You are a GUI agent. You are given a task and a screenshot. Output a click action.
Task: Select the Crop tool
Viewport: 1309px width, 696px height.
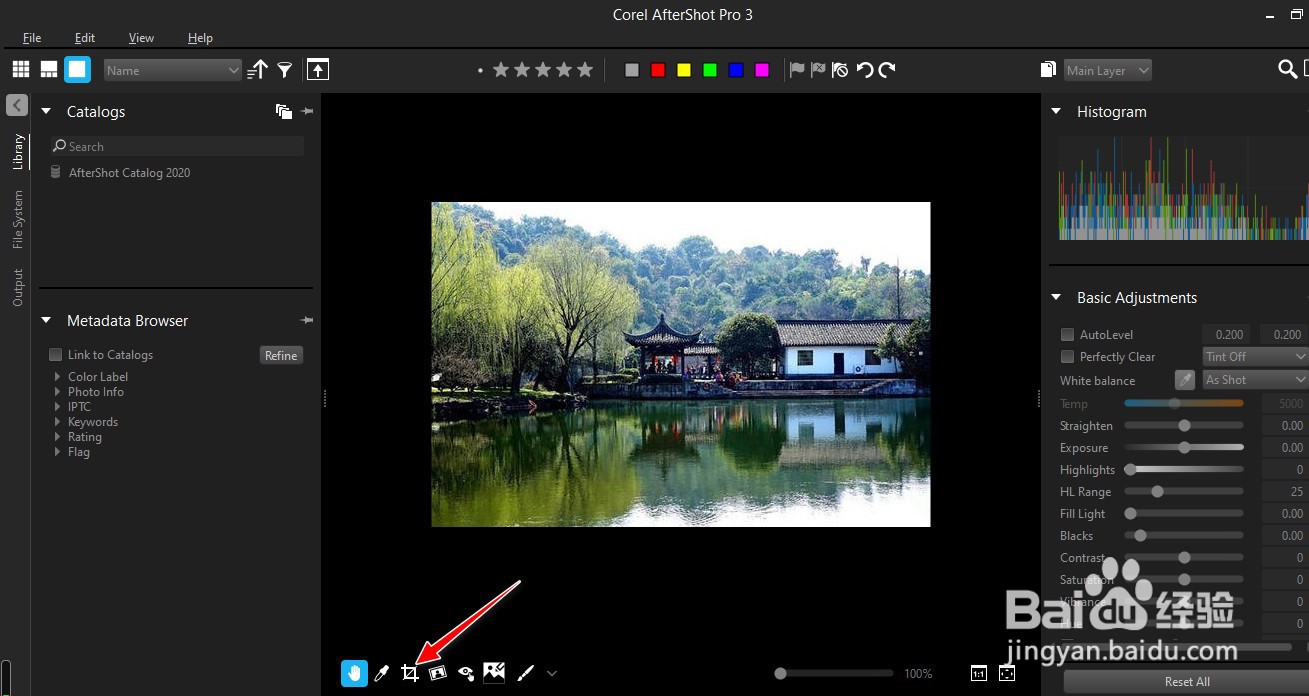pos(409,673)
